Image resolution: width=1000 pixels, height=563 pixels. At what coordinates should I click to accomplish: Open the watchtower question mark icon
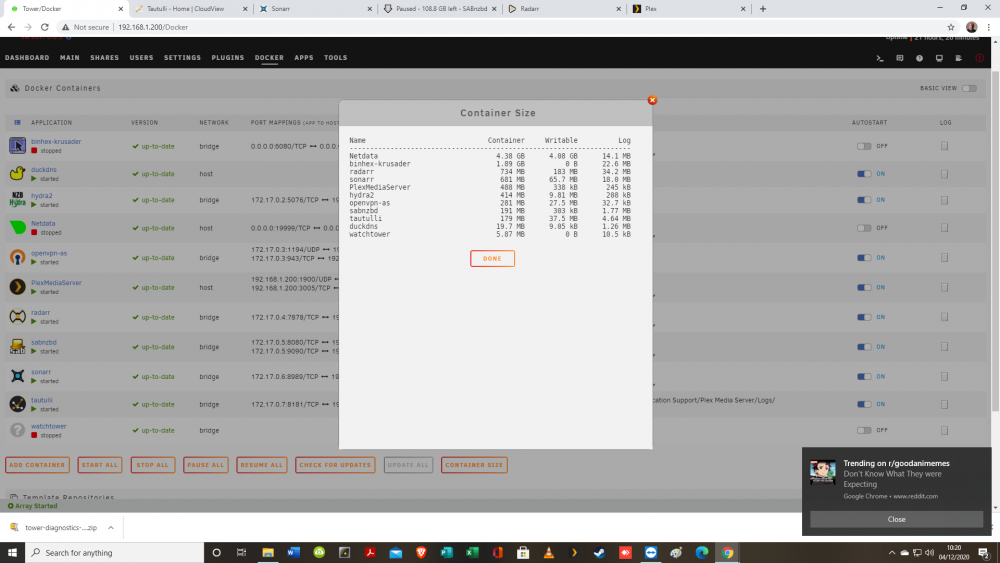click(17, 430)
